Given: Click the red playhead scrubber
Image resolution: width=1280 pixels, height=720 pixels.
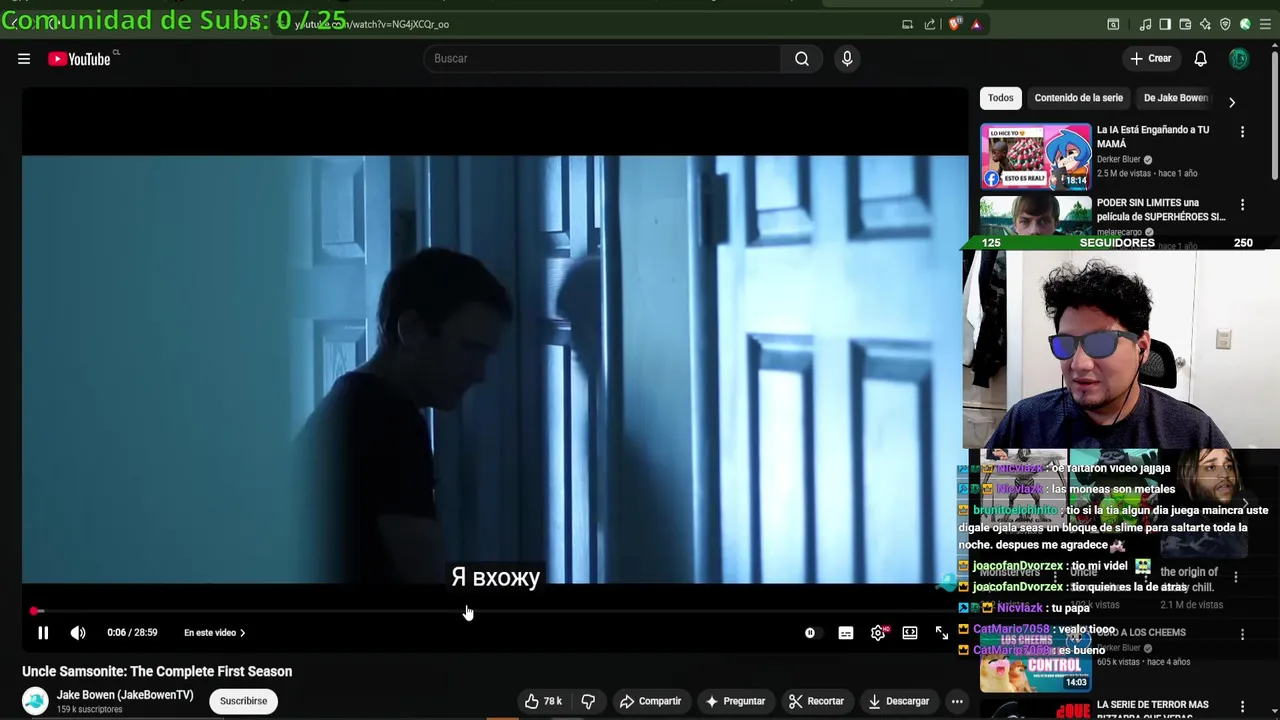Looking at the screenshot, I should pyautogui.click(x=35, y=611).
